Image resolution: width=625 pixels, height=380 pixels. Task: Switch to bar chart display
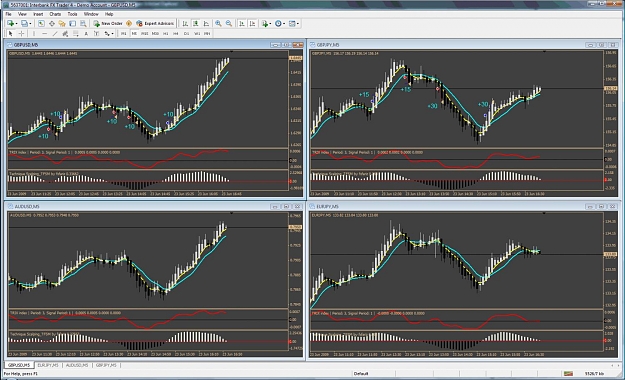tap(185, 24)
